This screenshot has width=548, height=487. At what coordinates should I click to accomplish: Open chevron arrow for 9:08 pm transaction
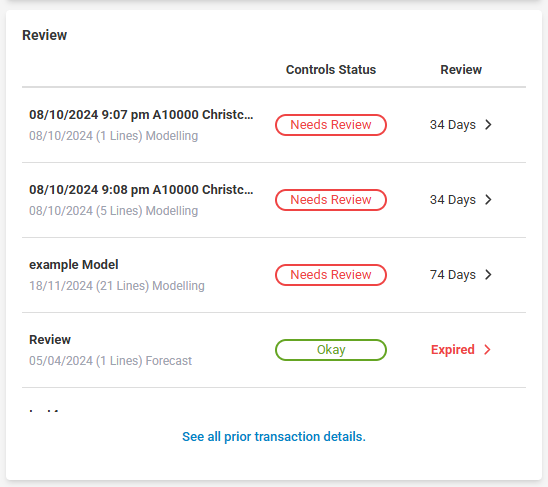coord(488,200)
